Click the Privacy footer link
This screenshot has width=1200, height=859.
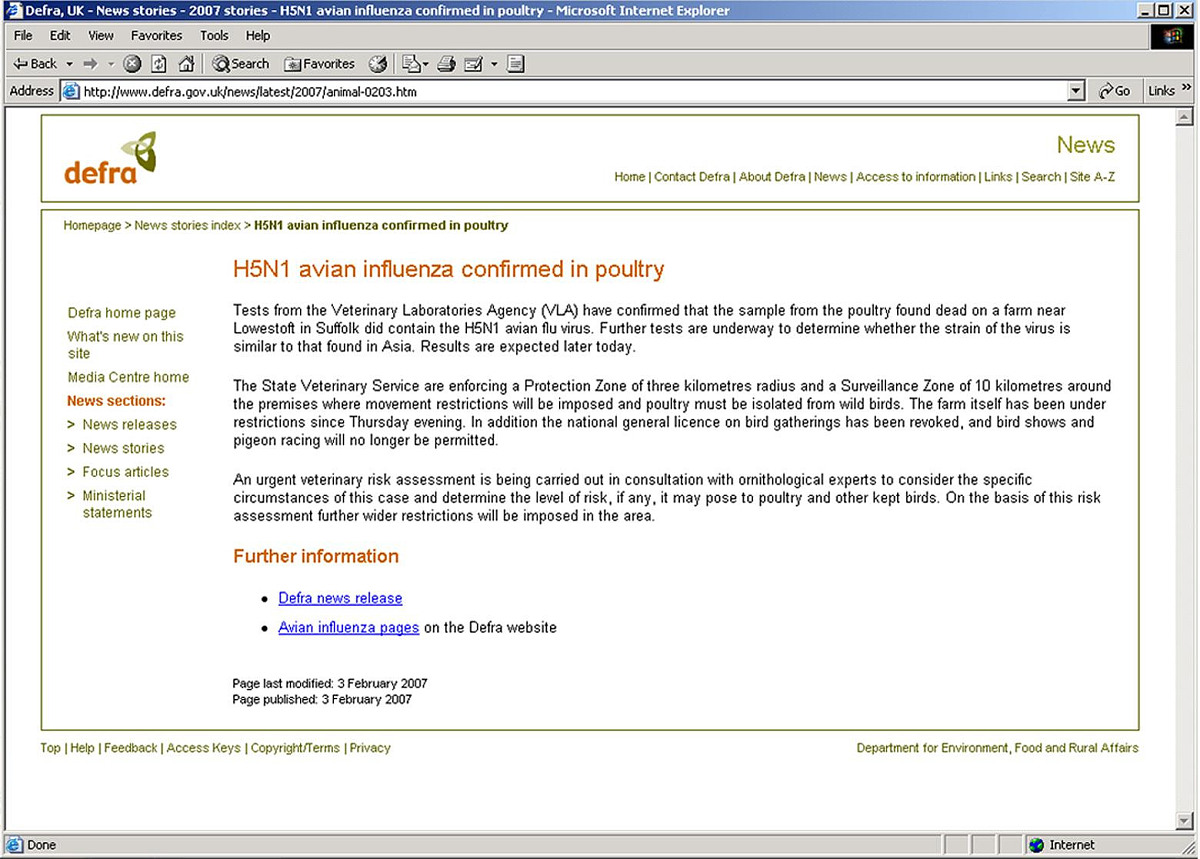[370, 748]
